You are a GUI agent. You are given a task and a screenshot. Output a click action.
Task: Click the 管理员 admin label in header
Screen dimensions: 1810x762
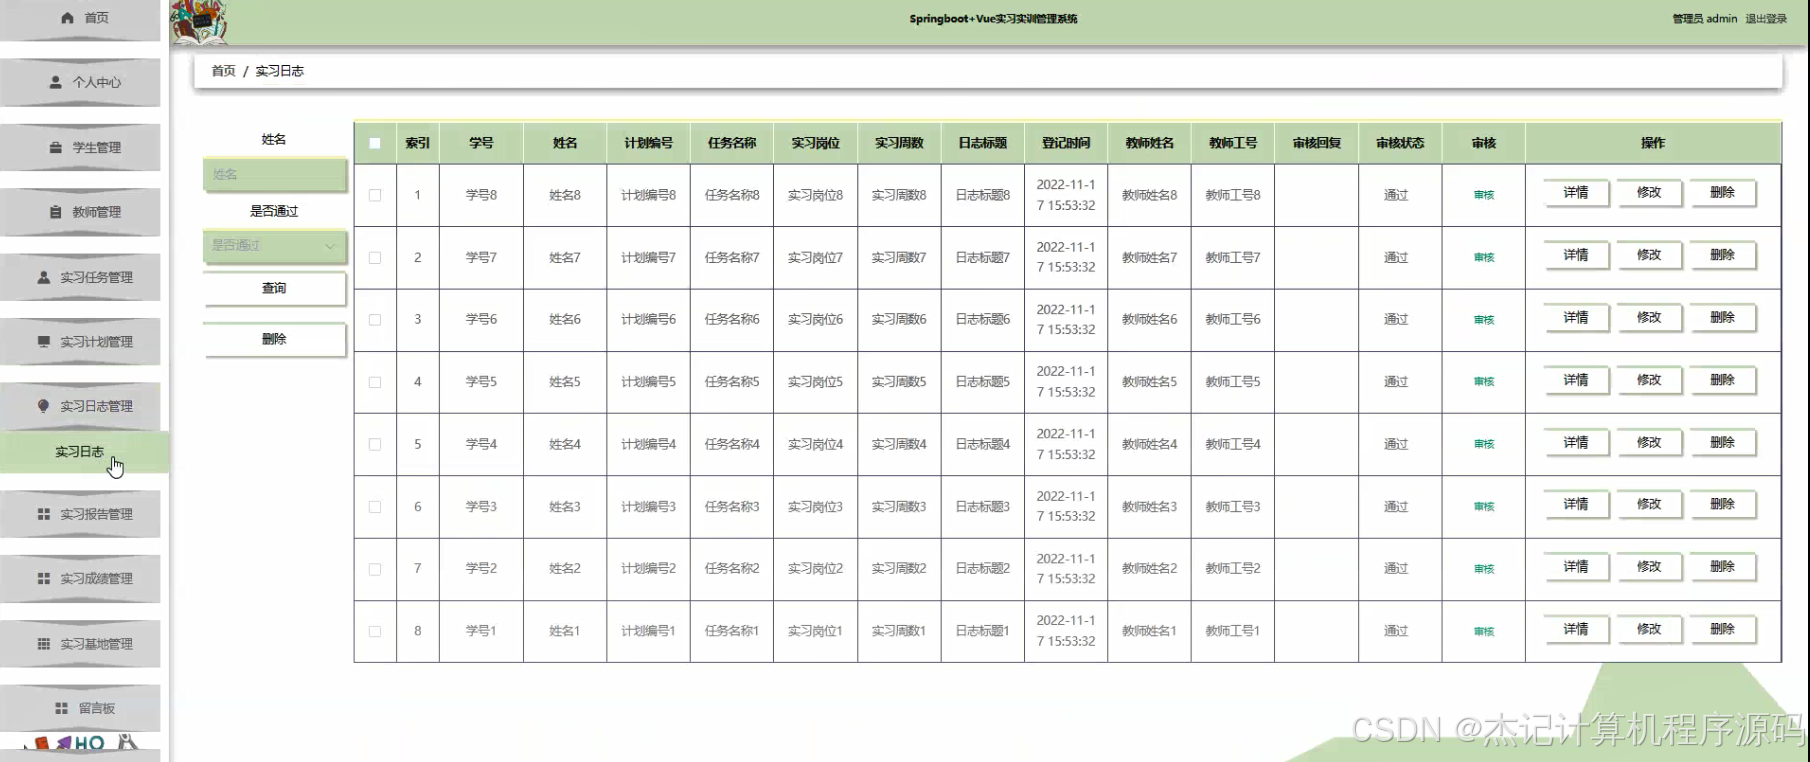[1705, 19]
